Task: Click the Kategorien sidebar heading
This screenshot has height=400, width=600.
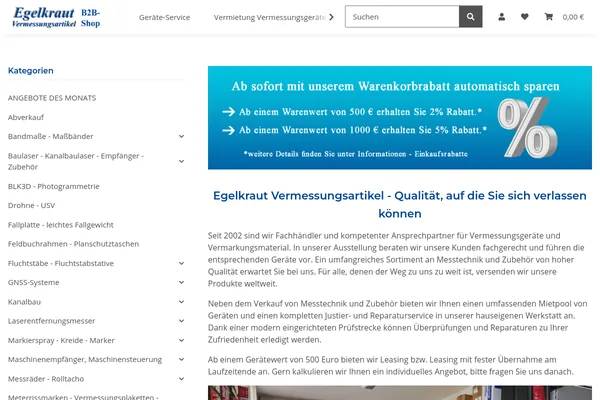Action: click(x=31, y=70)
